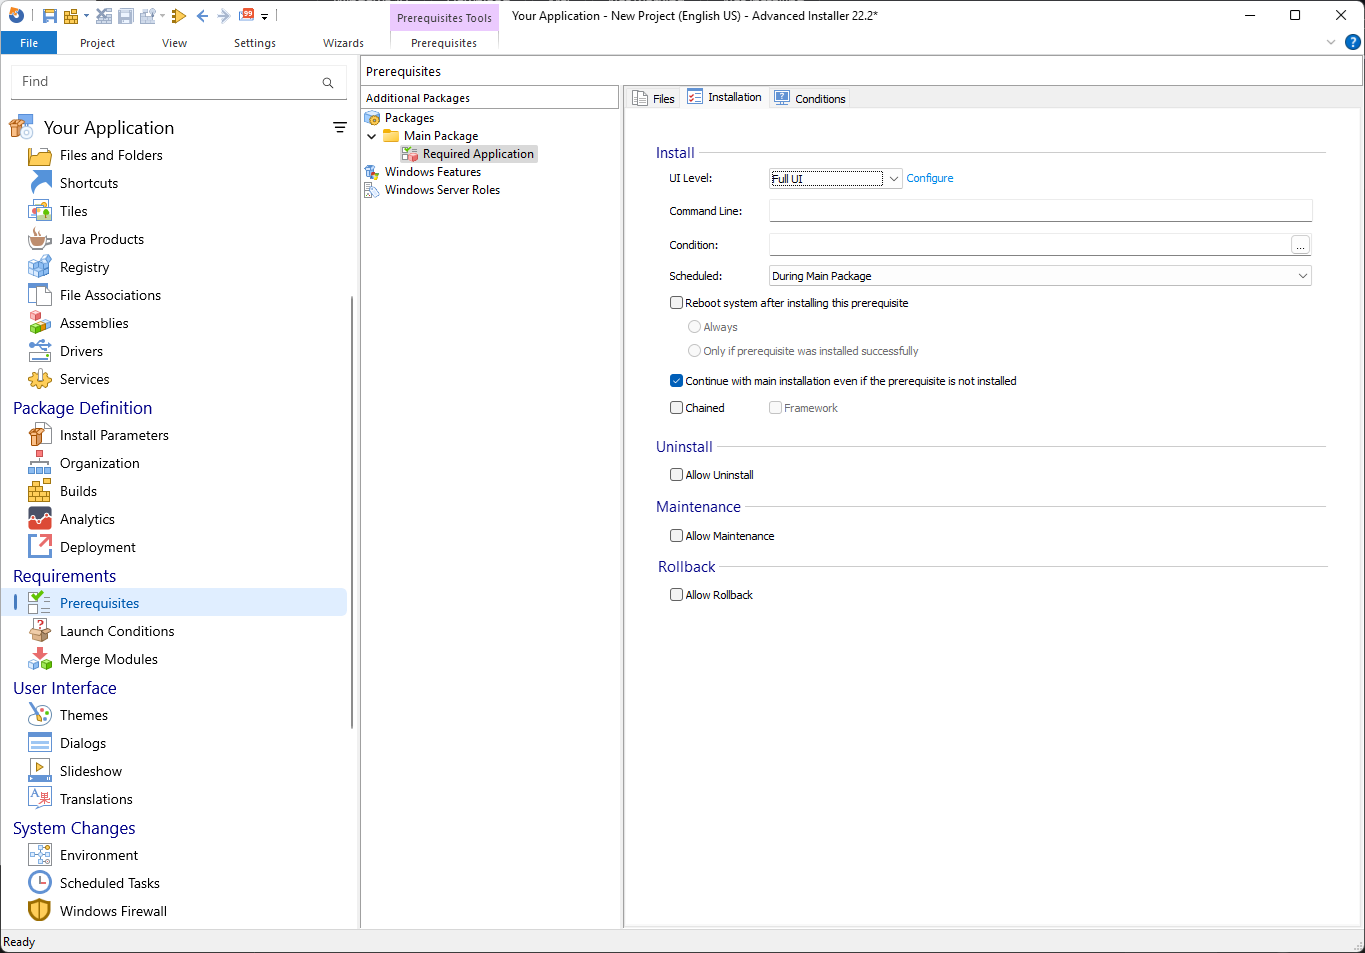Open the Scheduled dropdown

1040,276
